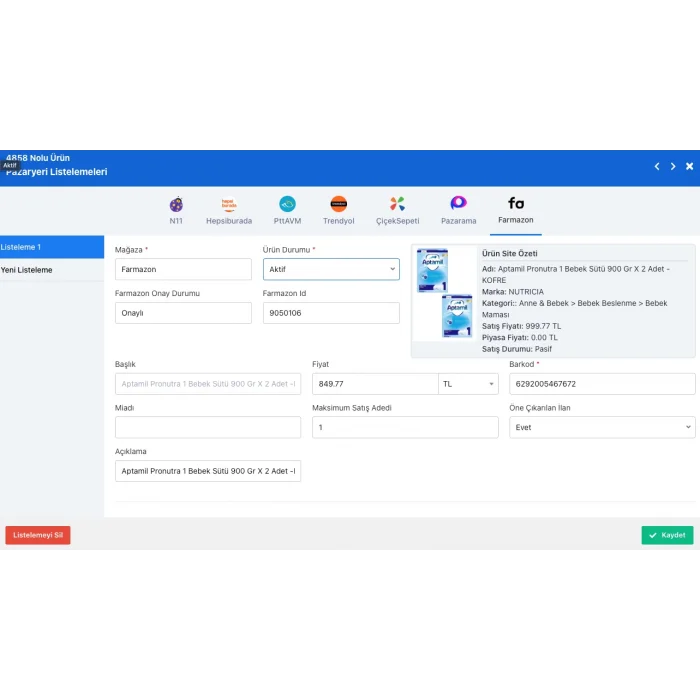Switch to the PttAVM marketplace icon
700x700 pixels.
pyautogui.click(x=287, y=204)
